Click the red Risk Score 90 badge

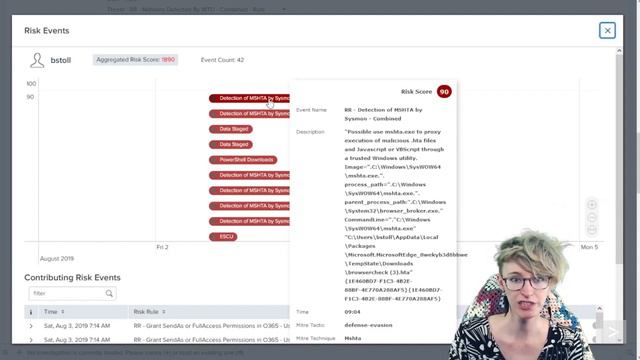(x=444, y=91)
